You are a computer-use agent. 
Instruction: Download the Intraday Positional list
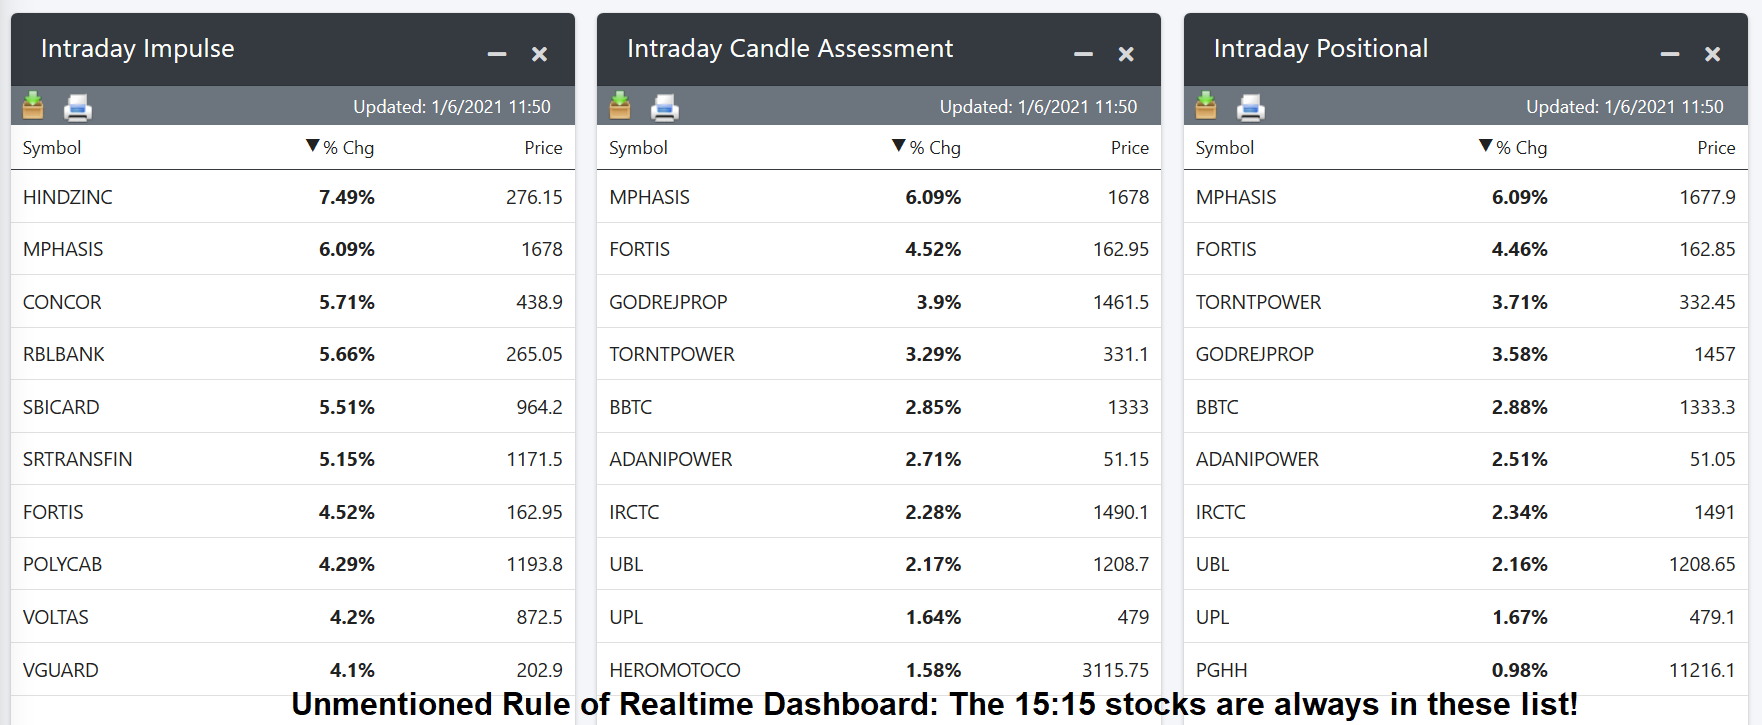[1206, 105]
